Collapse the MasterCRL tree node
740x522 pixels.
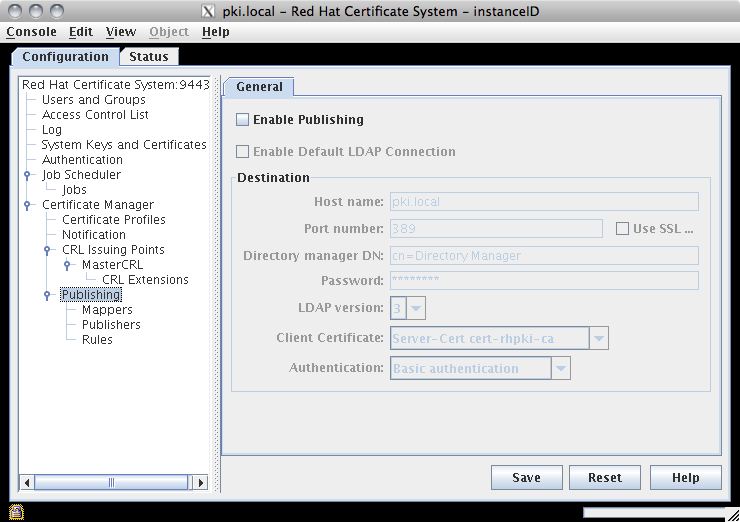click(67, 265)
